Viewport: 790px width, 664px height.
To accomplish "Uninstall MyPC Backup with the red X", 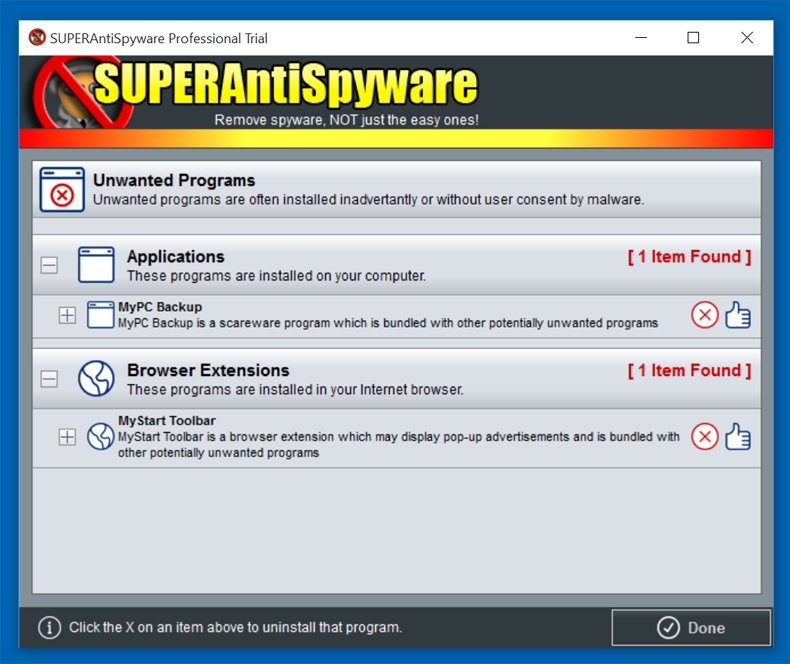I will 704,315.
